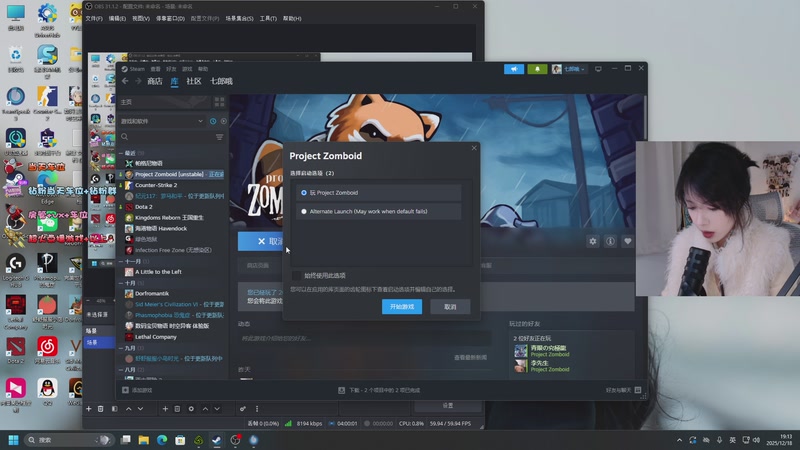Collapse the 九月 games group
Viewport: 800px width, 450px height.
(x=121, y=348)
